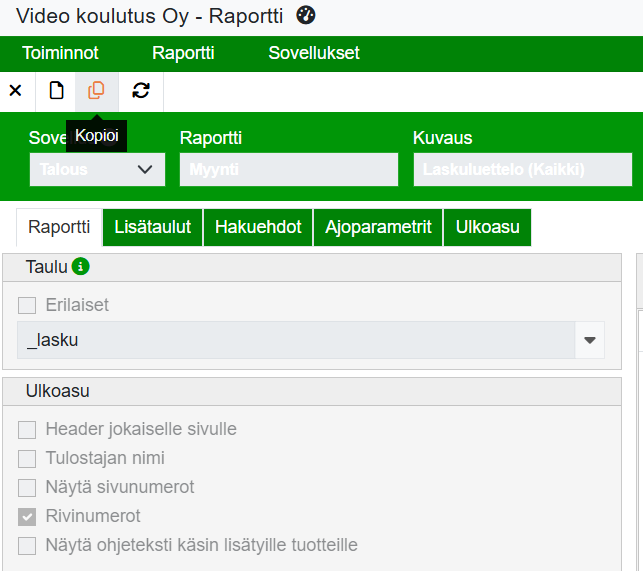Viewport: 643px width, 571px height.
Task: Click the close X toolbar icon
Action: [x=15, y=91]
